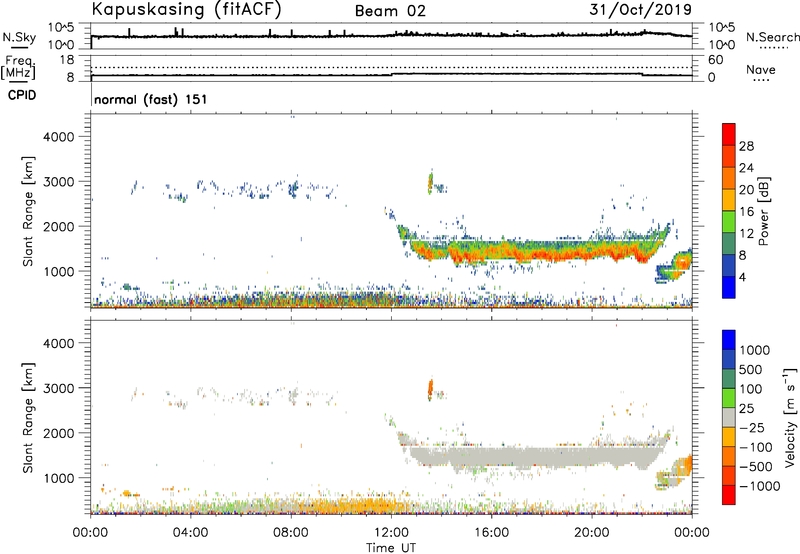The width and height of the screenshot is (800, 554).
Task: Click the 'N.Sky' legend label
Action: click(19, 37)
